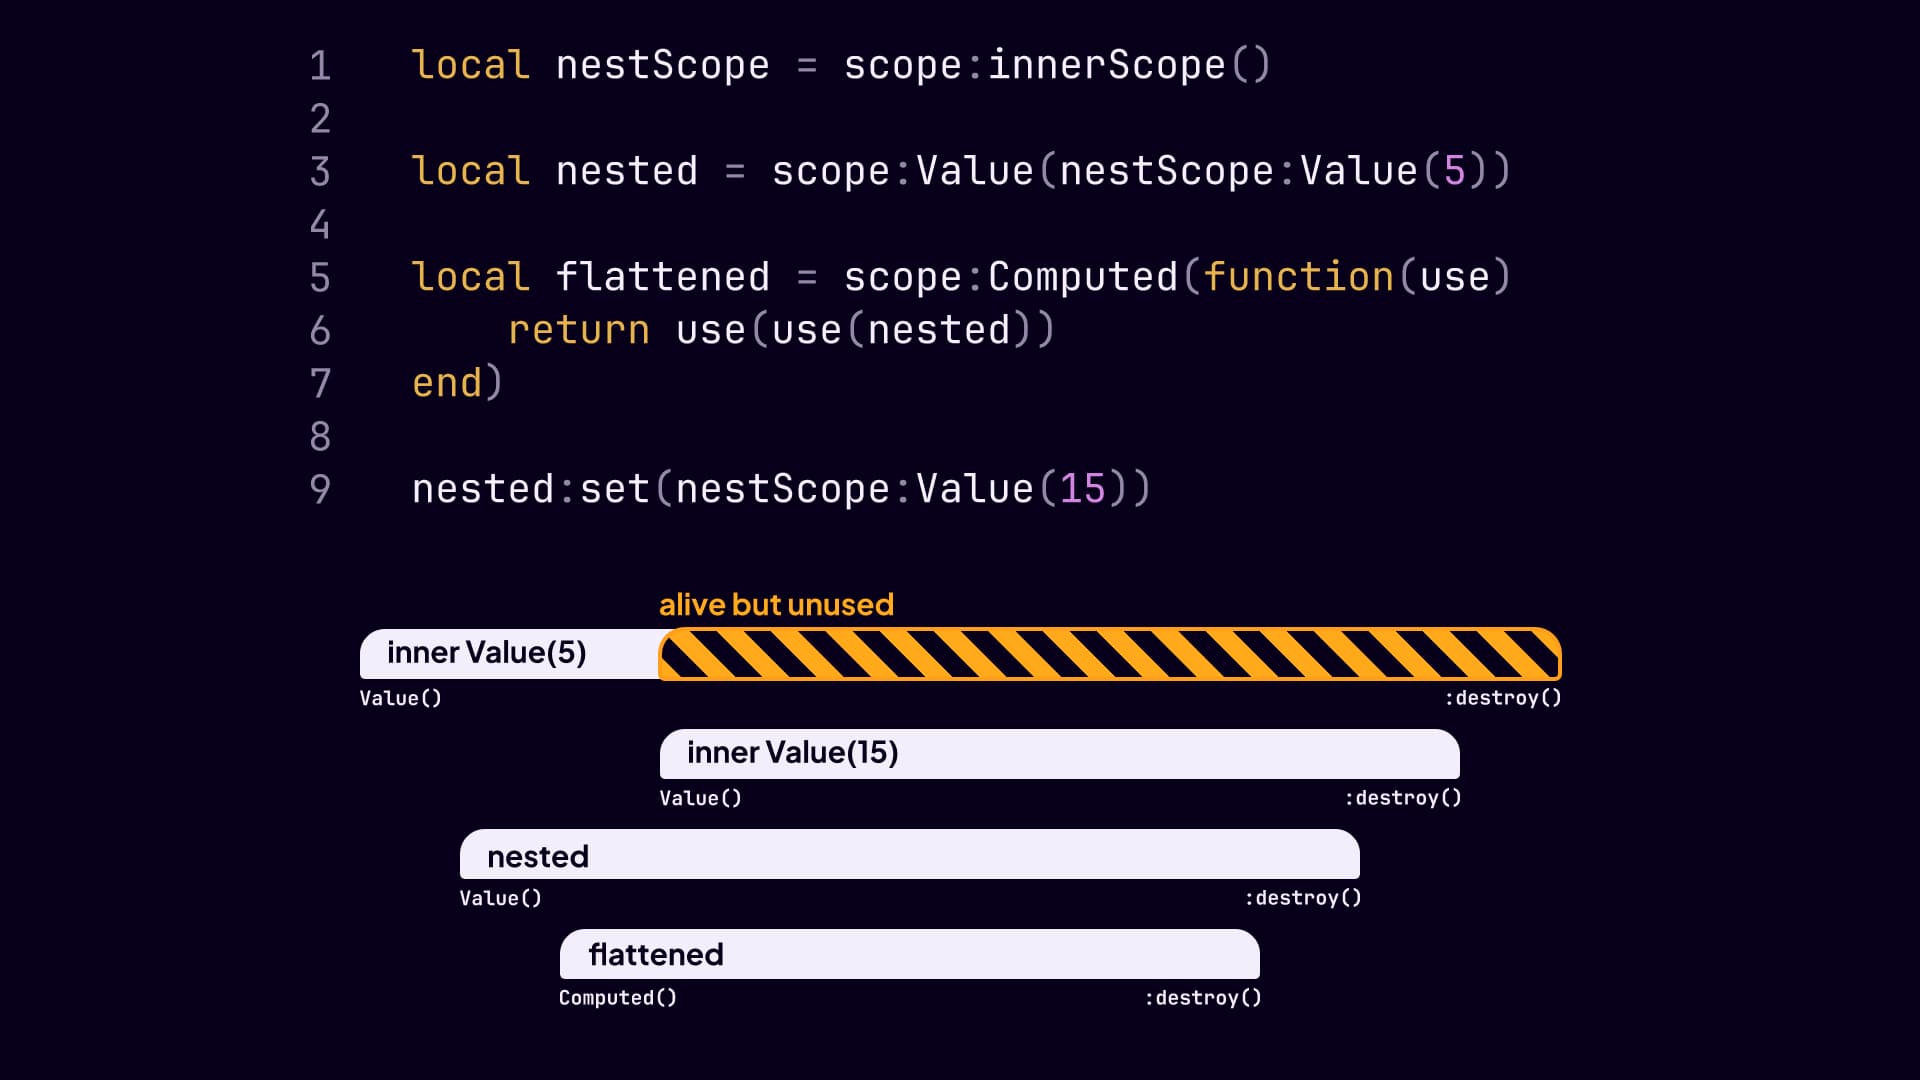The image size is (1920, 1080).
Task: Click the Computed() label under flattened
Action: point(618,997)
